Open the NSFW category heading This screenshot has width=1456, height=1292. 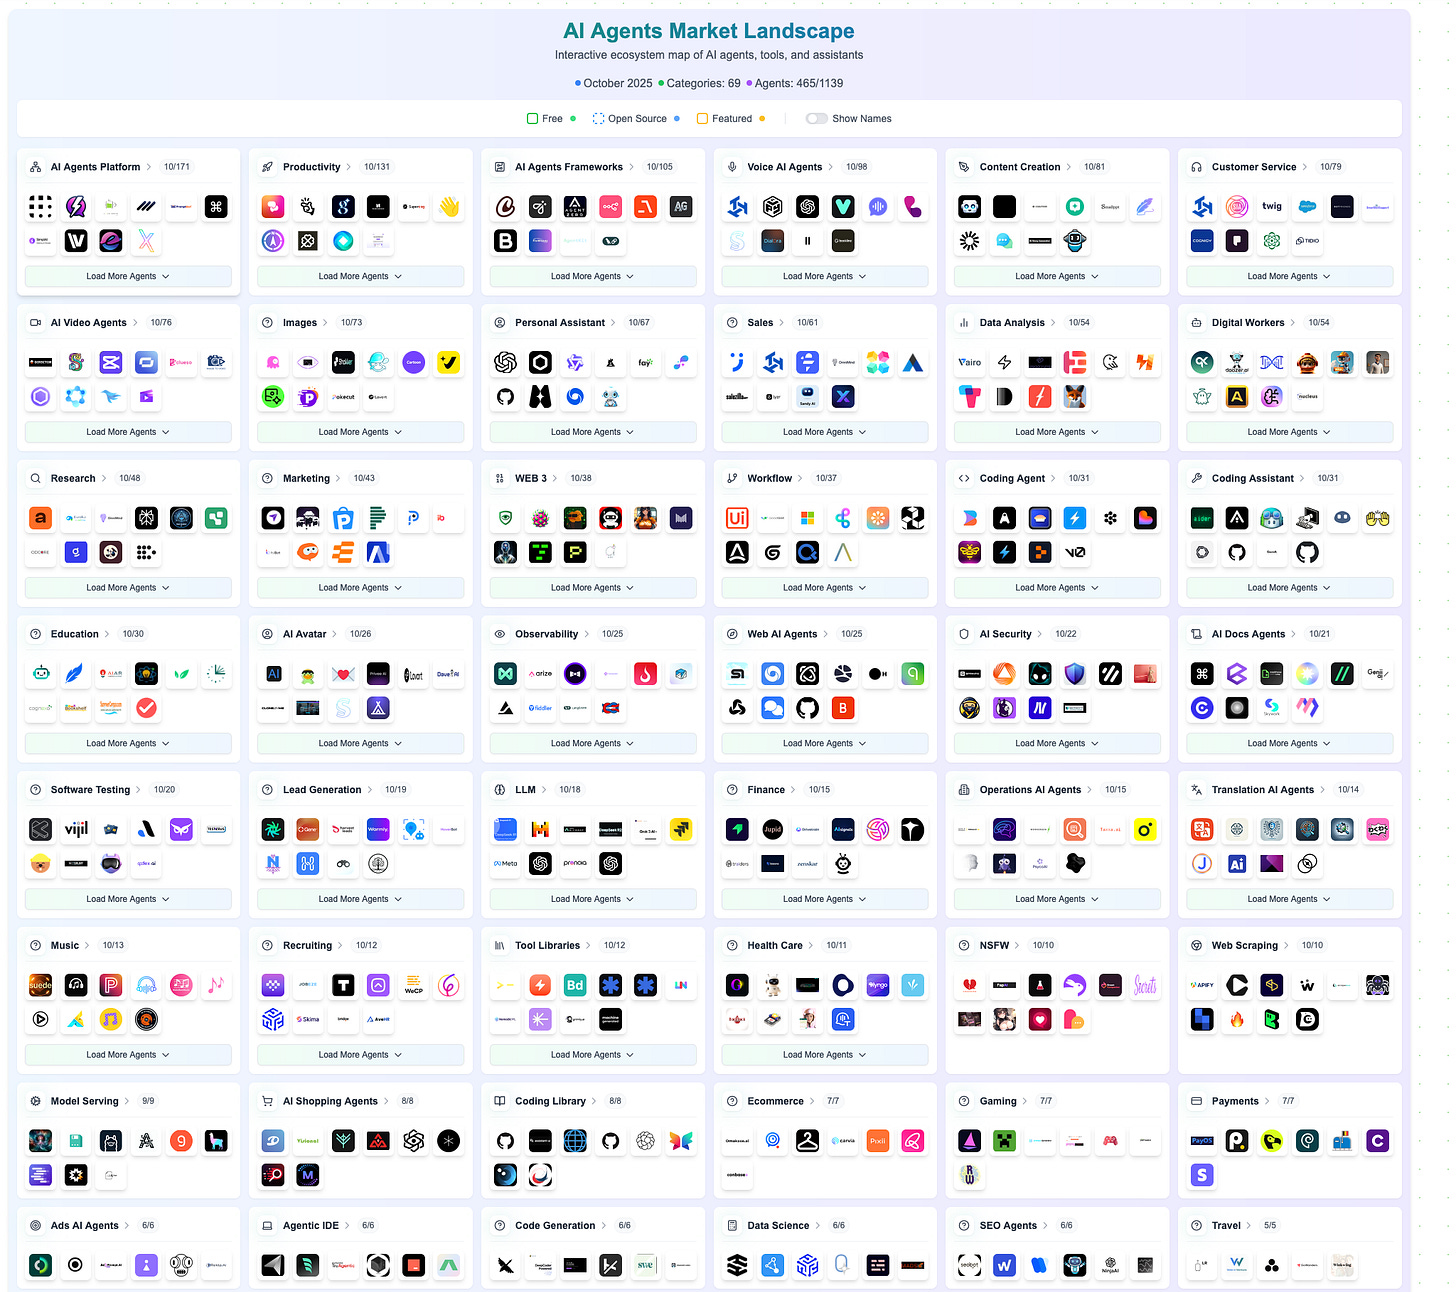994,945
